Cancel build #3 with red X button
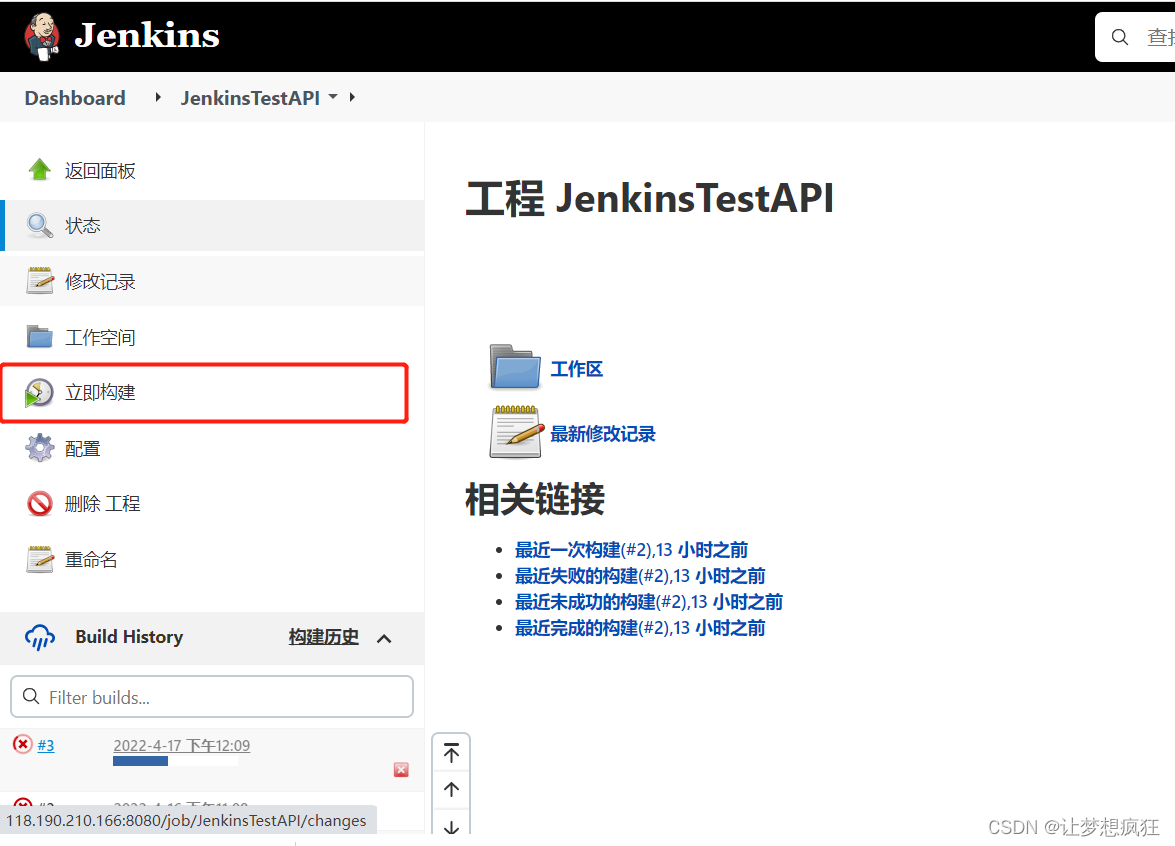The width and height of the screenshot is (1175, 846). pos(402,770)
